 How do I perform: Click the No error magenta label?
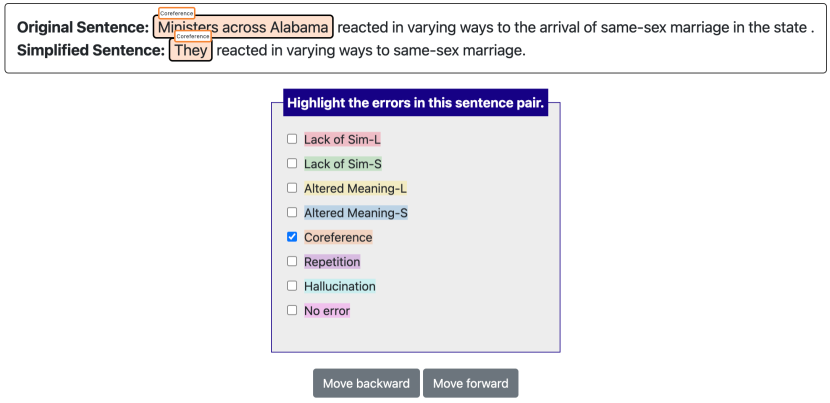click(x=327, y=311)
